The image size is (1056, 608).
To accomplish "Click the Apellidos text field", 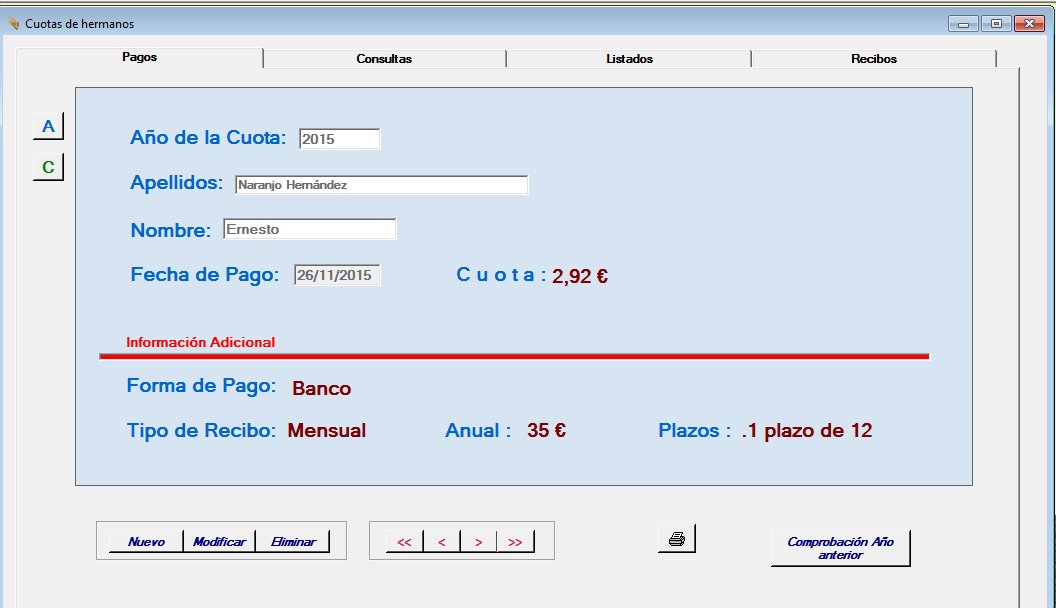I will pos(381,185).
